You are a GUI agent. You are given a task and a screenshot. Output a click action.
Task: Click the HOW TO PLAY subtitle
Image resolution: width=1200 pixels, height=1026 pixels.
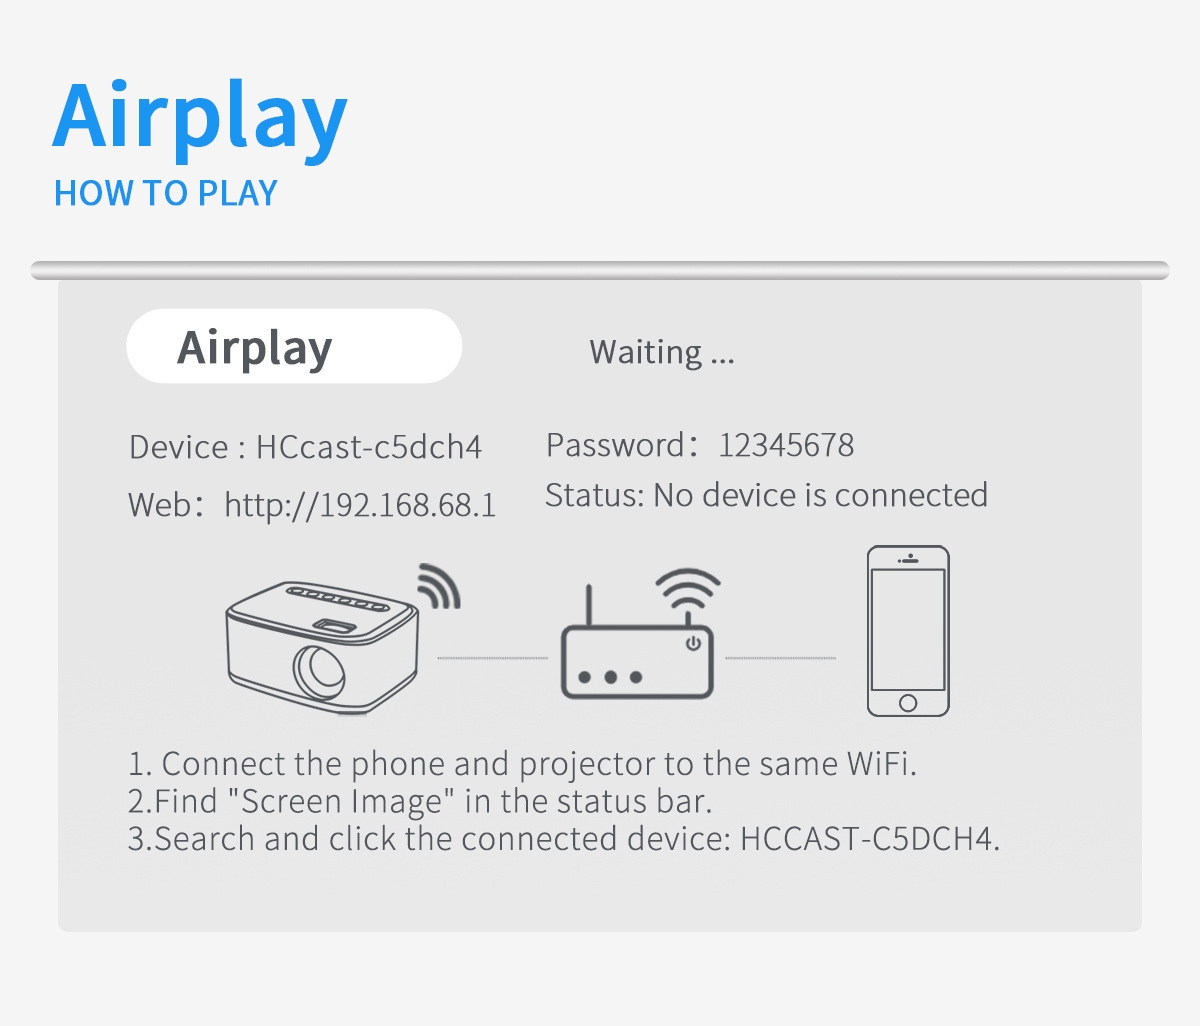coord(166,193)
